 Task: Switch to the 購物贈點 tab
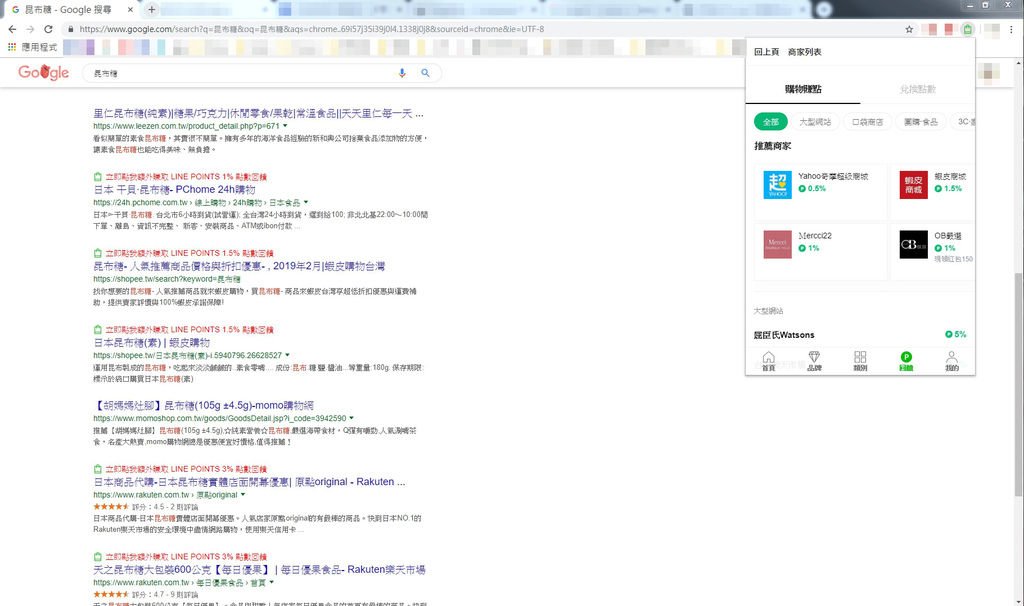pyautogui.click(x=803, y=89)
